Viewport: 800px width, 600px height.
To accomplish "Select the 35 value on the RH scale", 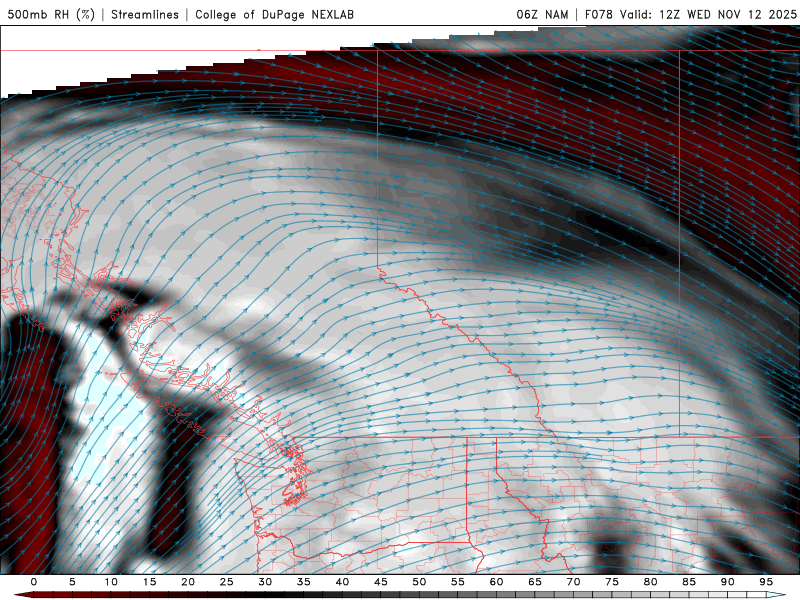I will pos(304,582).
